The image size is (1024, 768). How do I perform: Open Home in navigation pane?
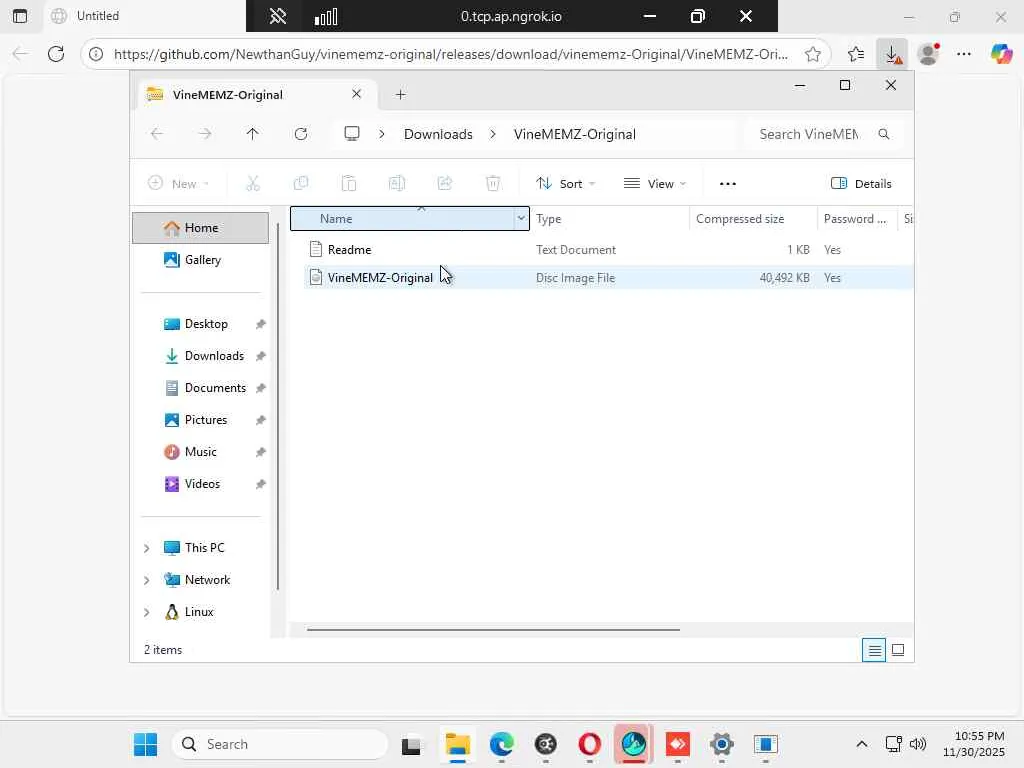[x=200, y=228]
